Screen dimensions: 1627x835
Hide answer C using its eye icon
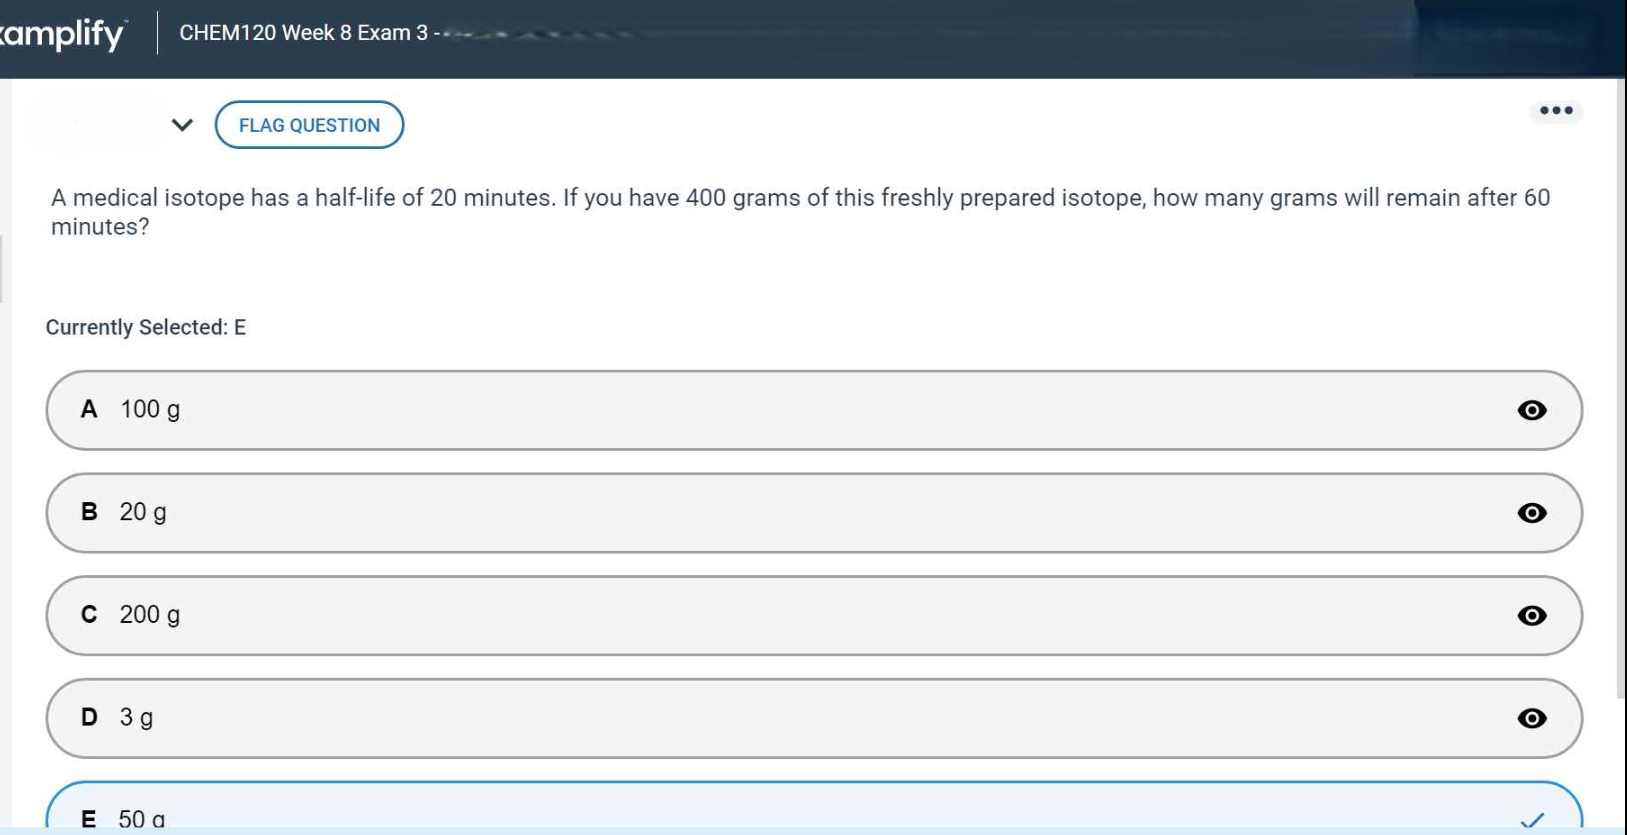tap(1531, 616)
